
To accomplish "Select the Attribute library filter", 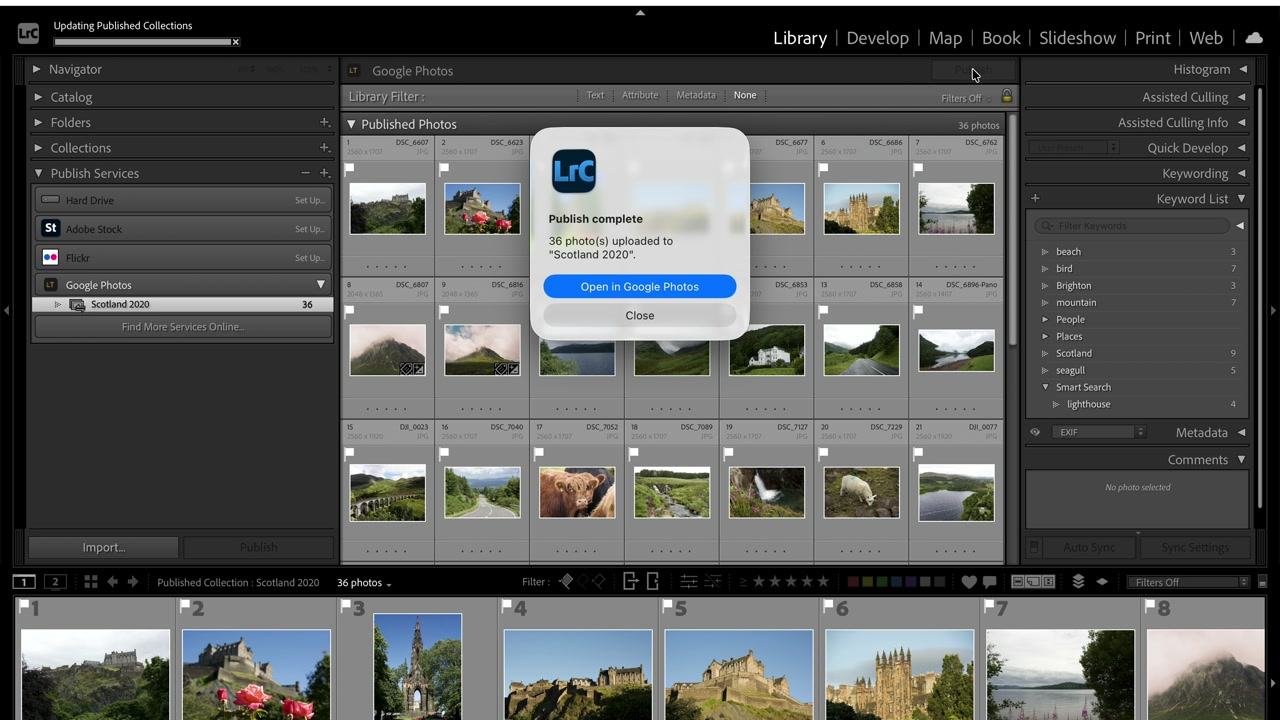I will pyautogui.click(x=640, y=95).
